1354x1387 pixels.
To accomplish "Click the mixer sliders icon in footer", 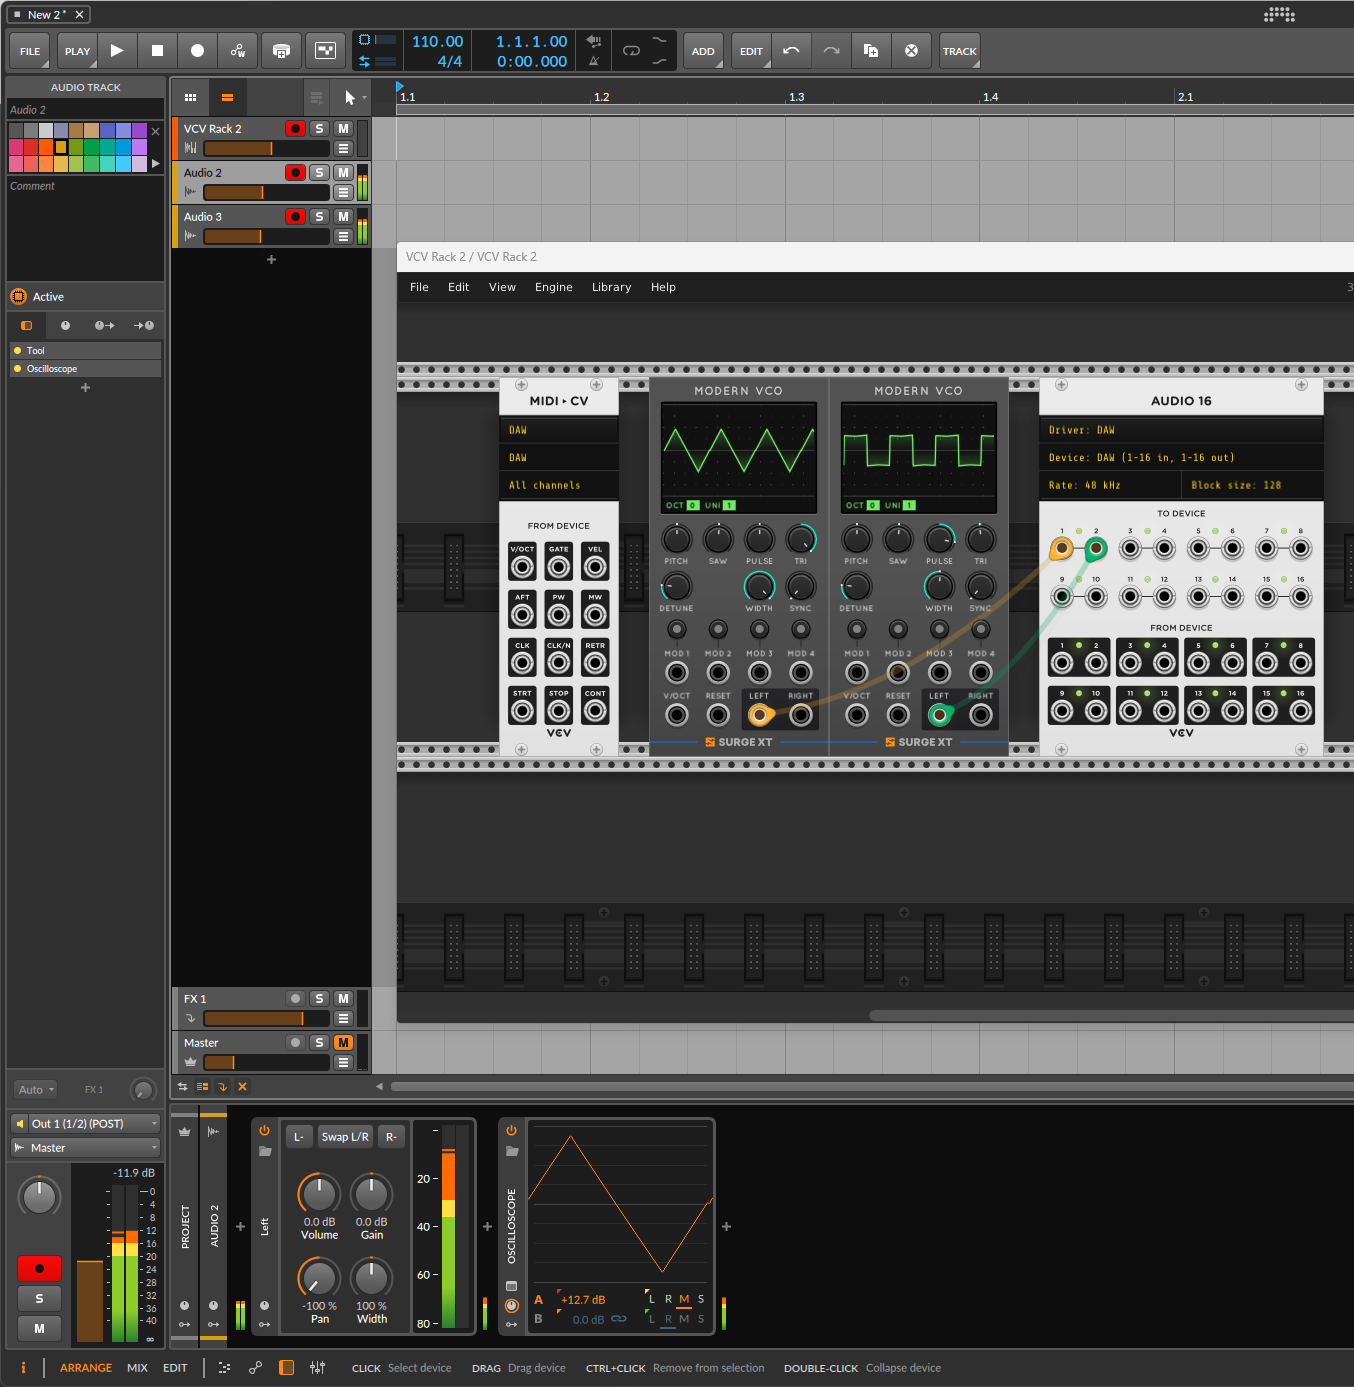I will [317, 1367].
